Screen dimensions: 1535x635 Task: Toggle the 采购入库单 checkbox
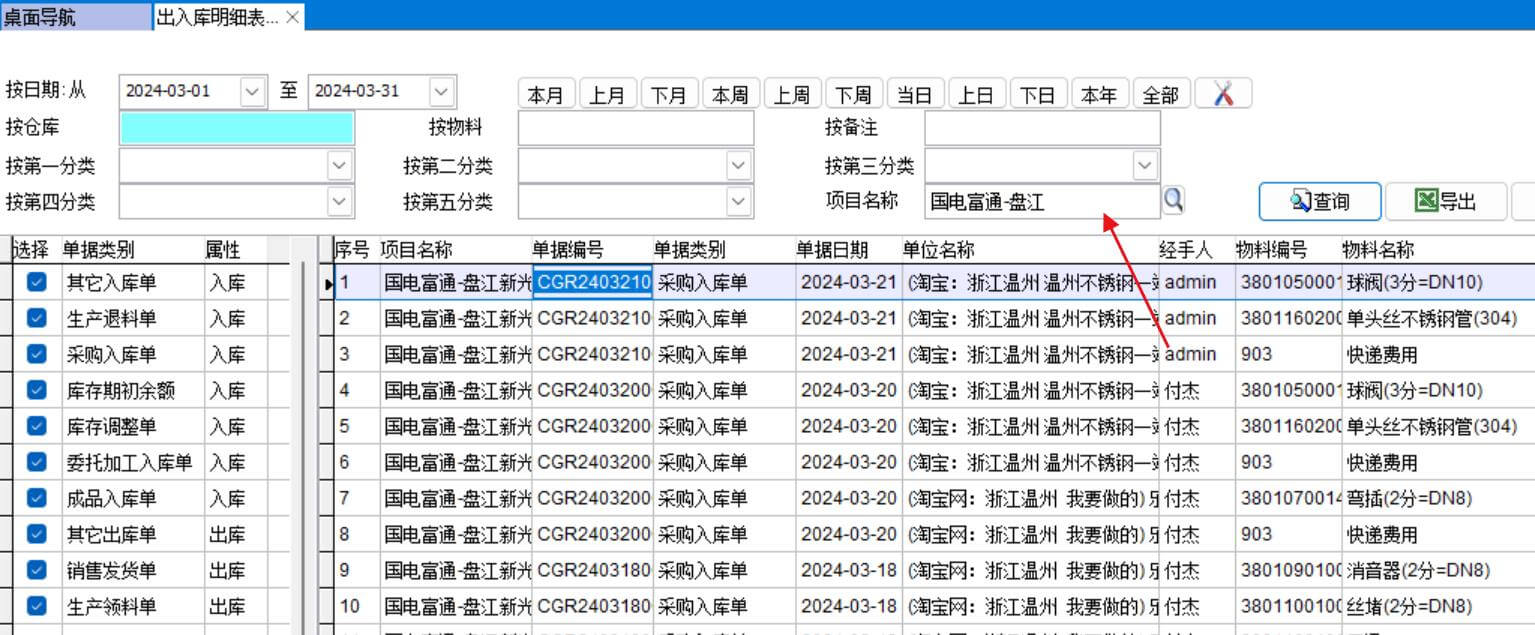[x=37, y=354]
